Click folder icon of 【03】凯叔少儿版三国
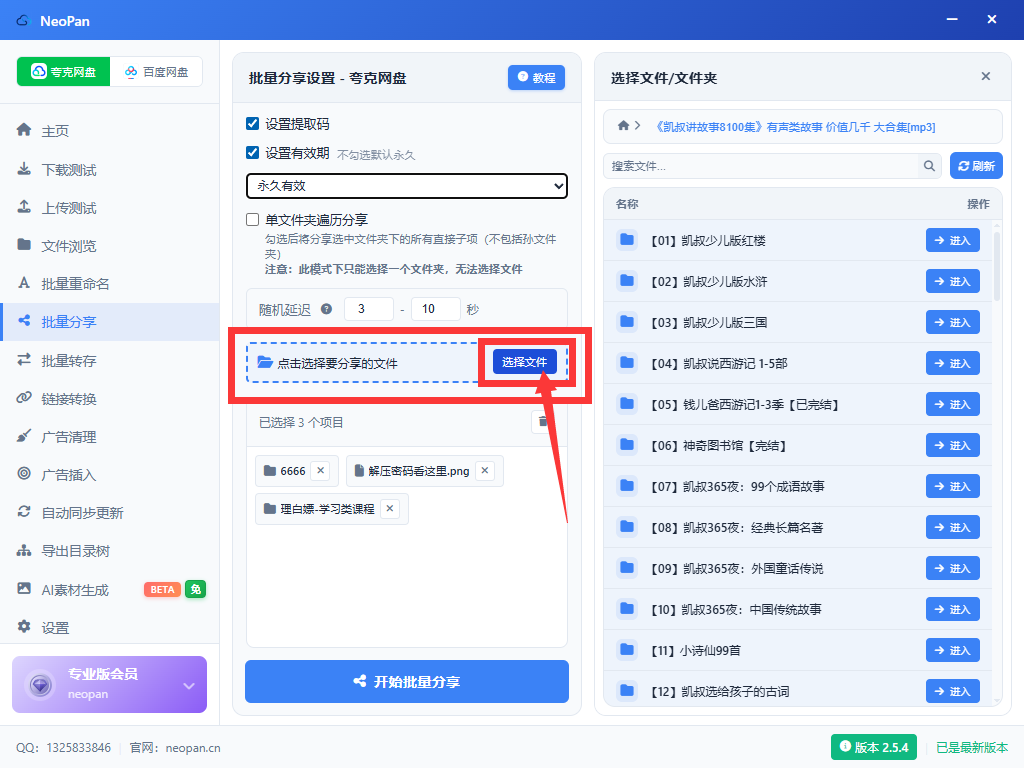Viewport: 1024px width, 768px height. (627, 321)
